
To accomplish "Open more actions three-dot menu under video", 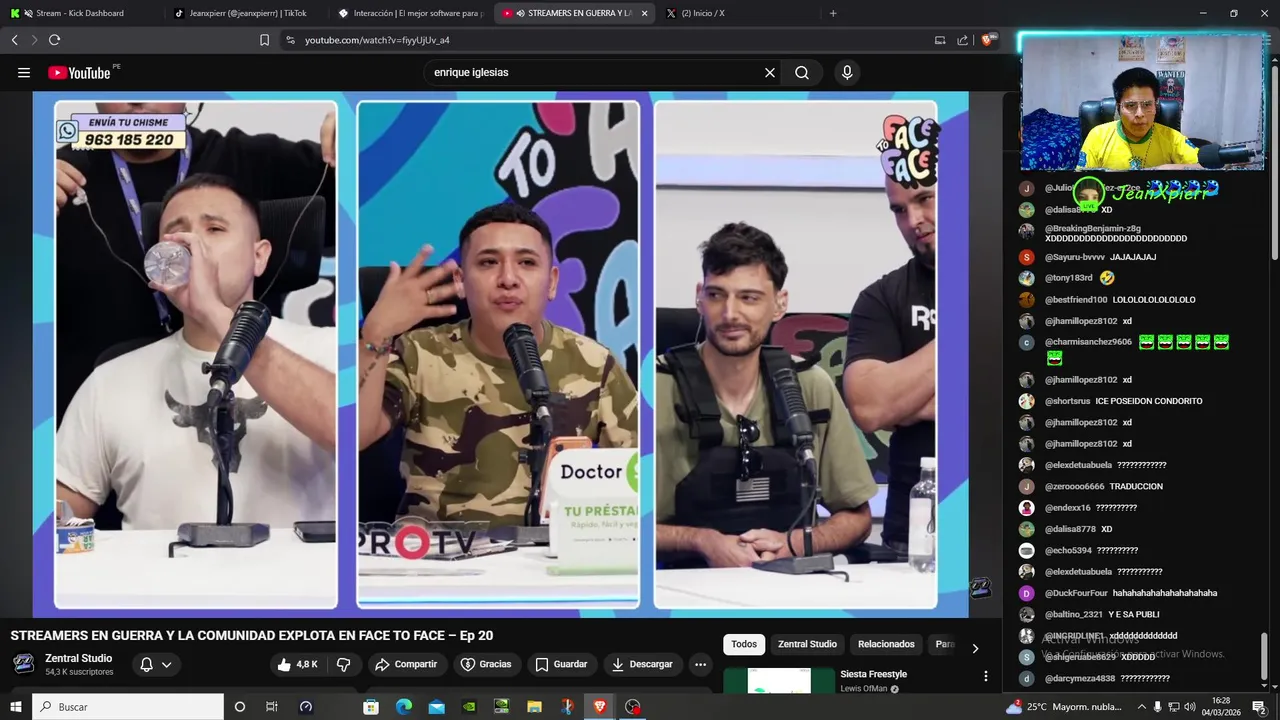I will pos(700,664).
